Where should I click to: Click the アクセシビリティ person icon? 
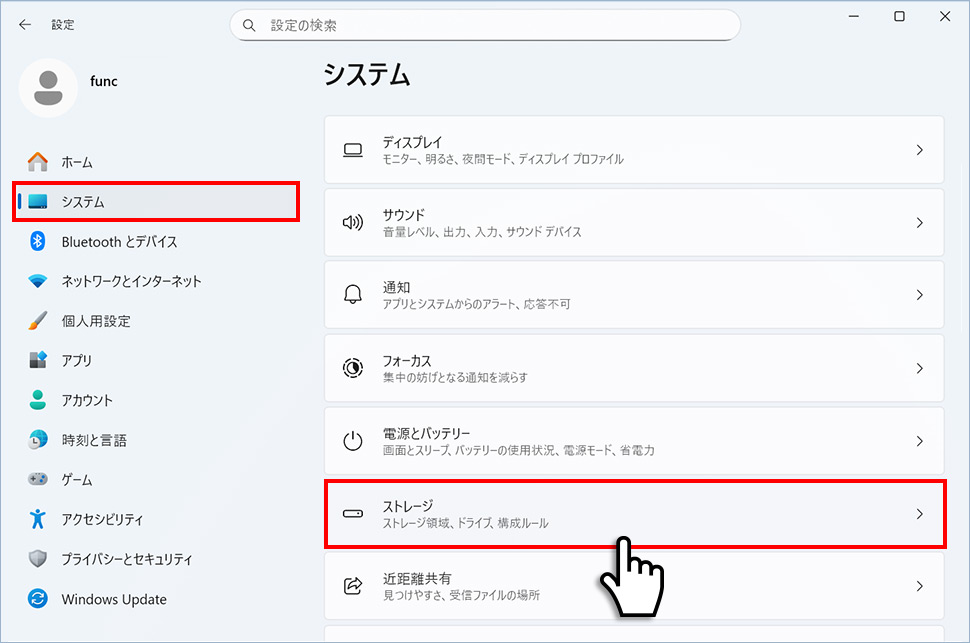[x=38, y=519]
